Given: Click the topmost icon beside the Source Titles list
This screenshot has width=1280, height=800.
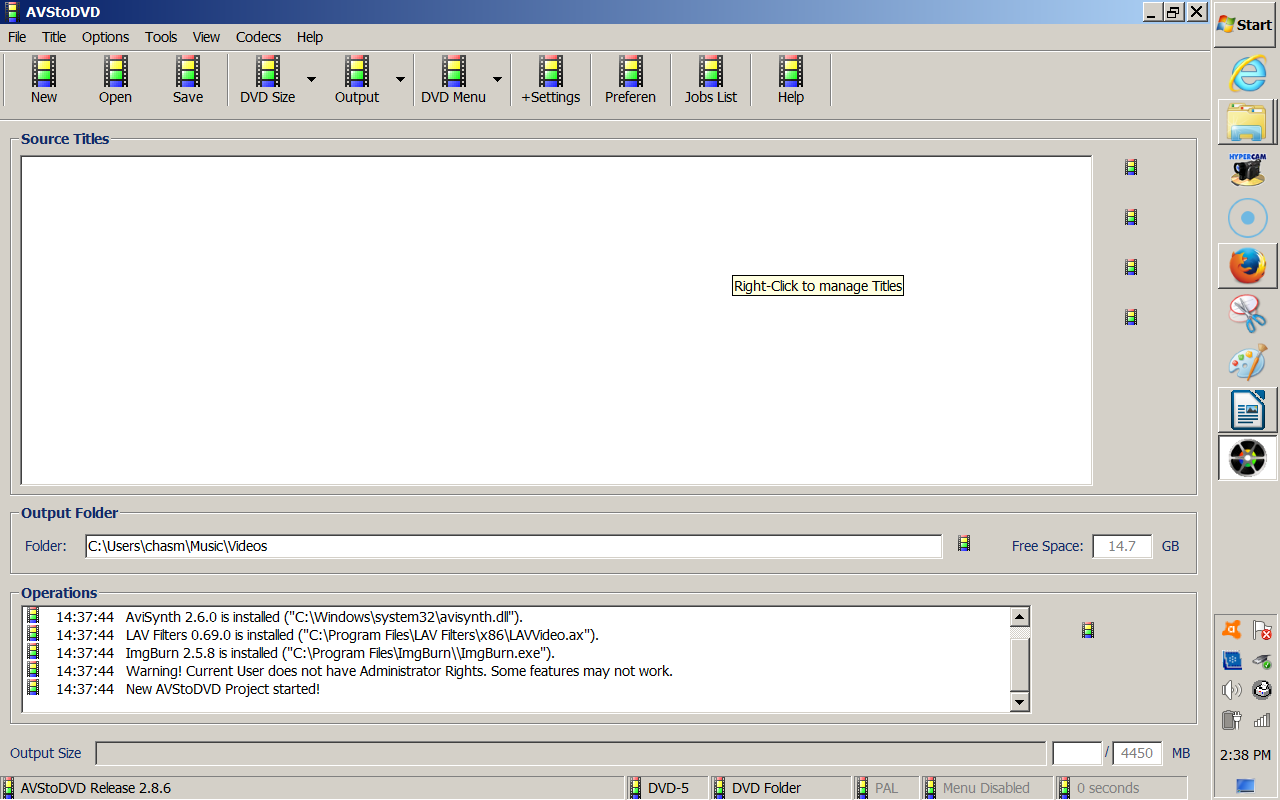Looking at the screenshot, I should (1131, 167).
